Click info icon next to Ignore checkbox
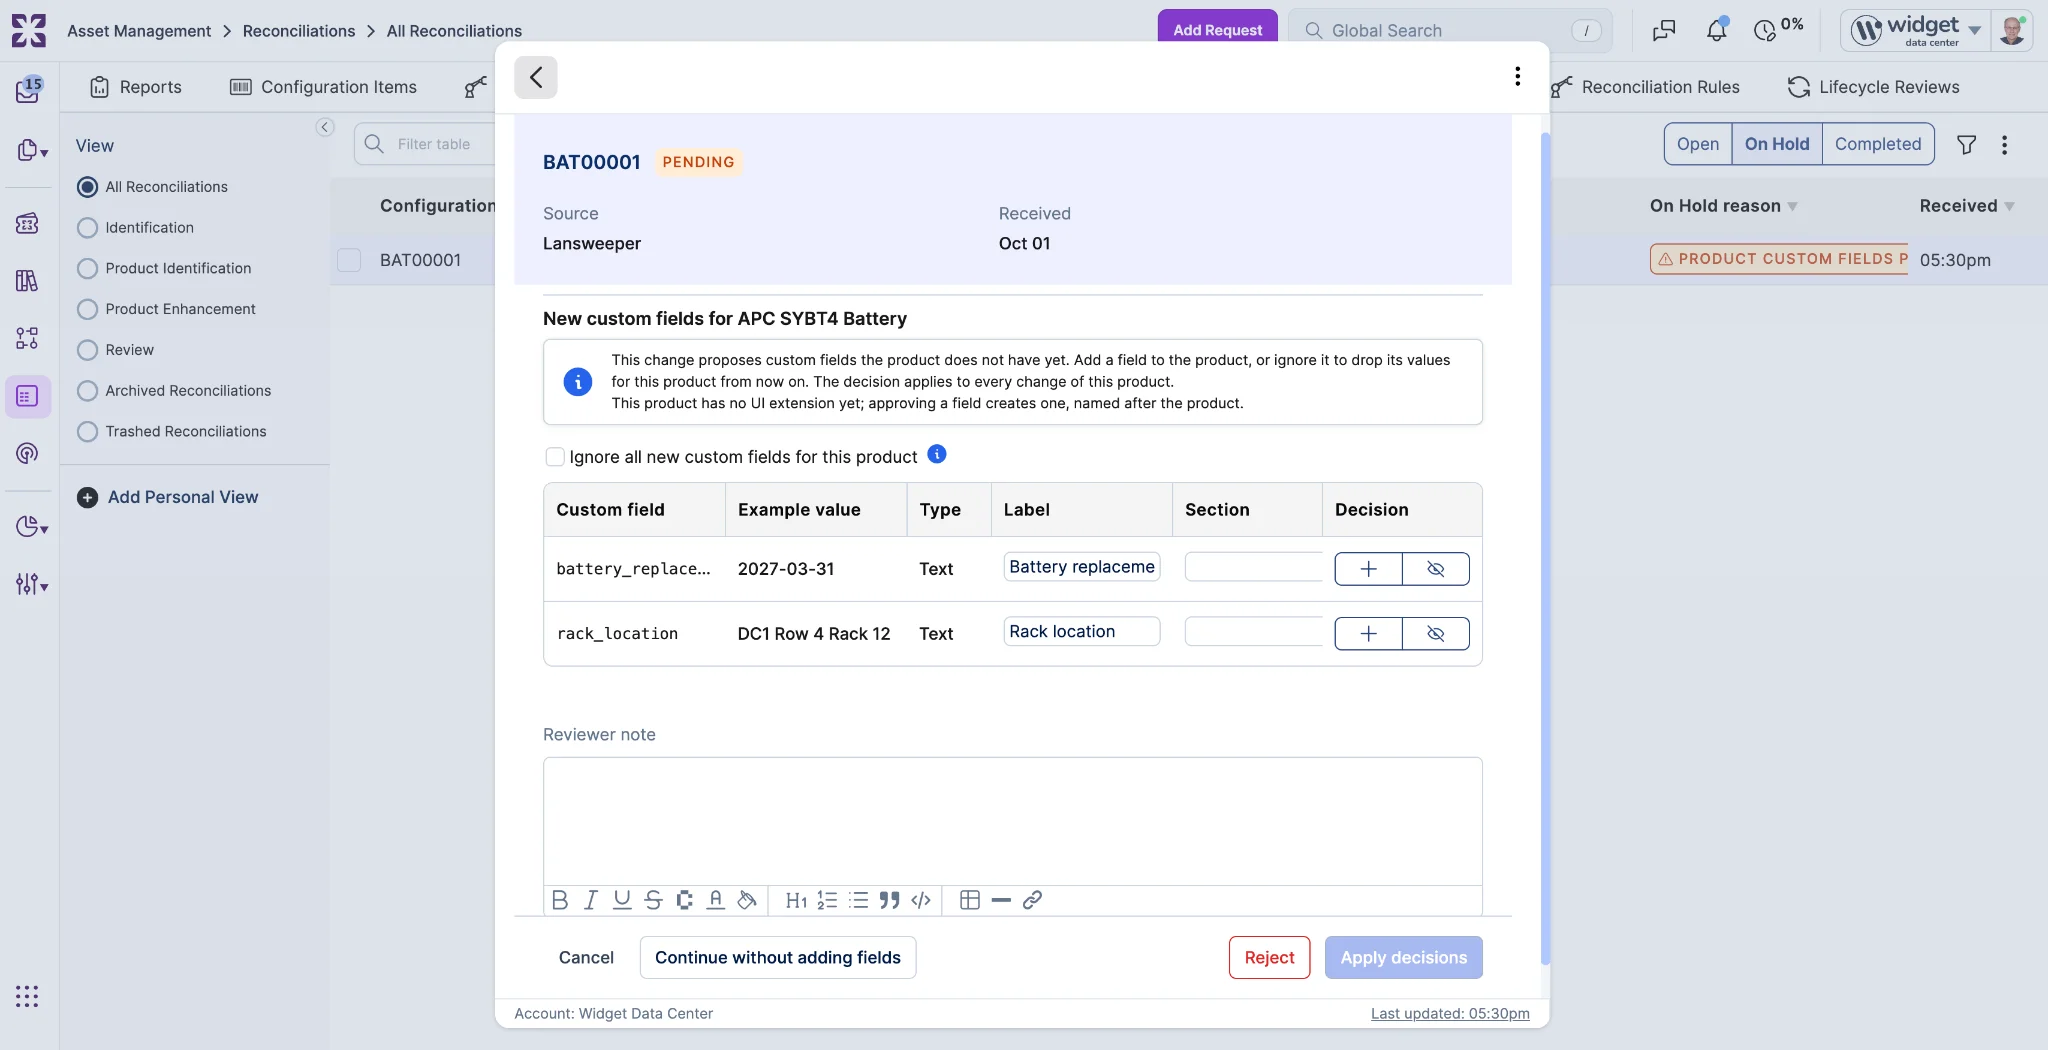The height and width of the screenshot is (1050, 2048). coord(937,454)
